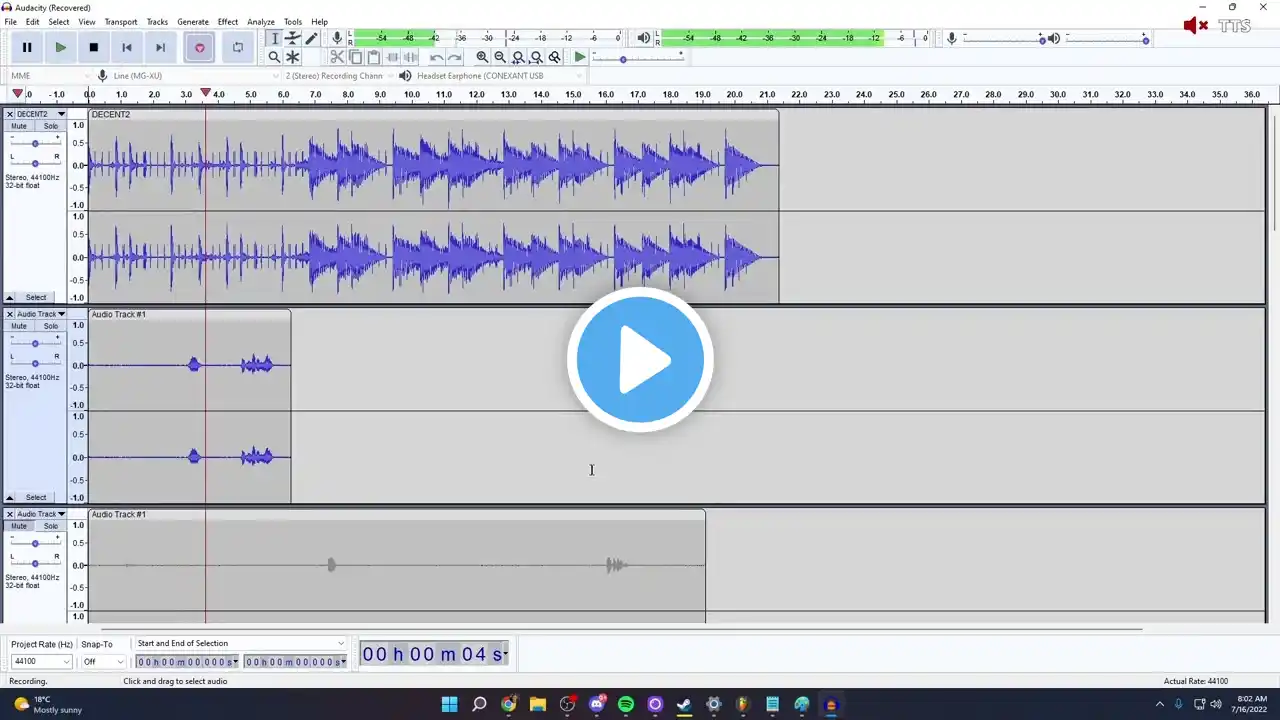Image resolution: width=1280 pixels, height=720 pixels.
Task: Click the Play-at-Speed green arrow
Action: coord(579,57)
